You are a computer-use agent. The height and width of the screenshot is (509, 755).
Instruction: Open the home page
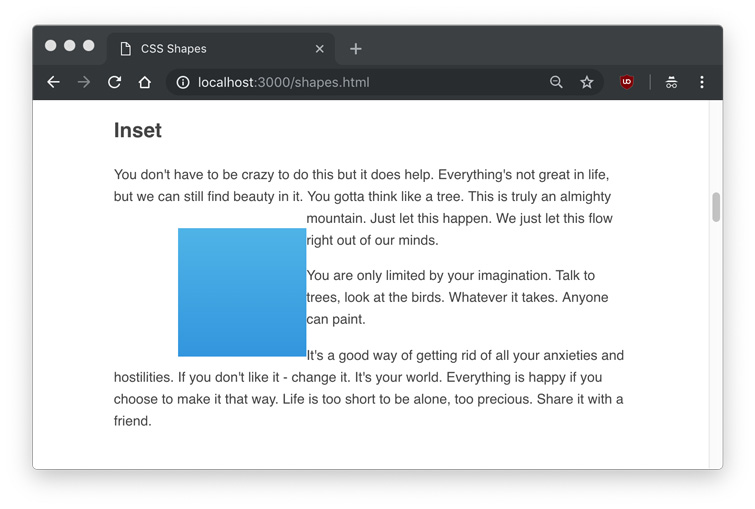(145, 82)
